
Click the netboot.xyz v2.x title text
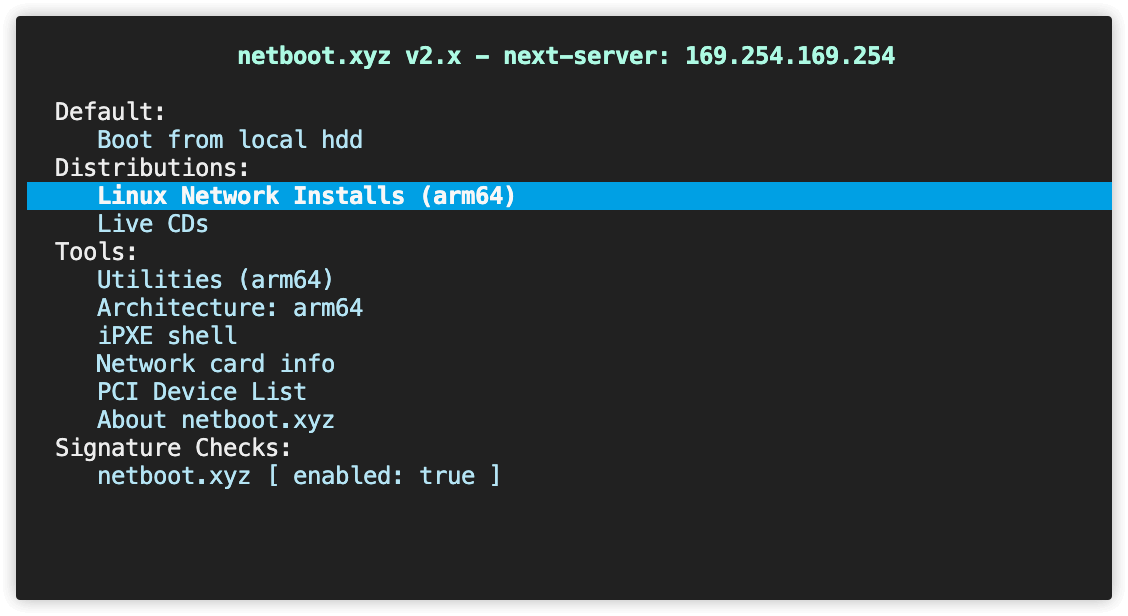click(x=349, y=55)
